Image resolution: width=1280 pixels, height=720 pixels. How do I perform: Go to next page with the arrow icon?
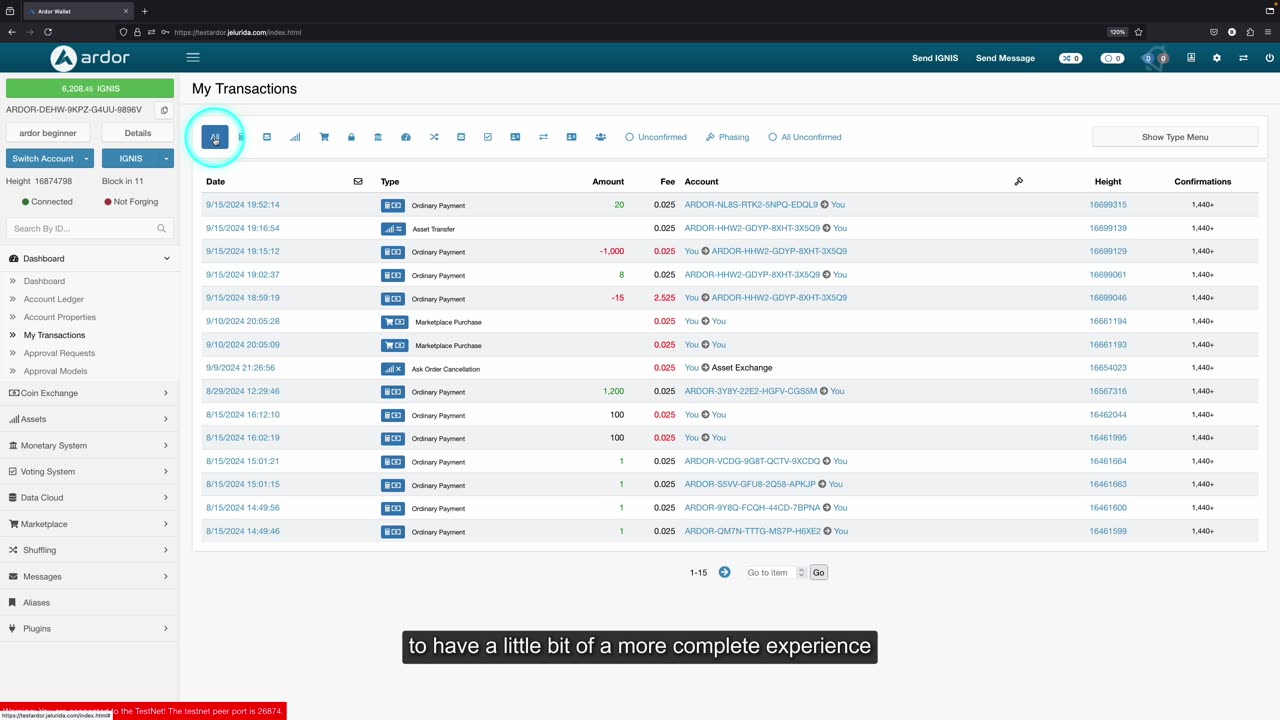pyautogui.click(x=724, y=572)
